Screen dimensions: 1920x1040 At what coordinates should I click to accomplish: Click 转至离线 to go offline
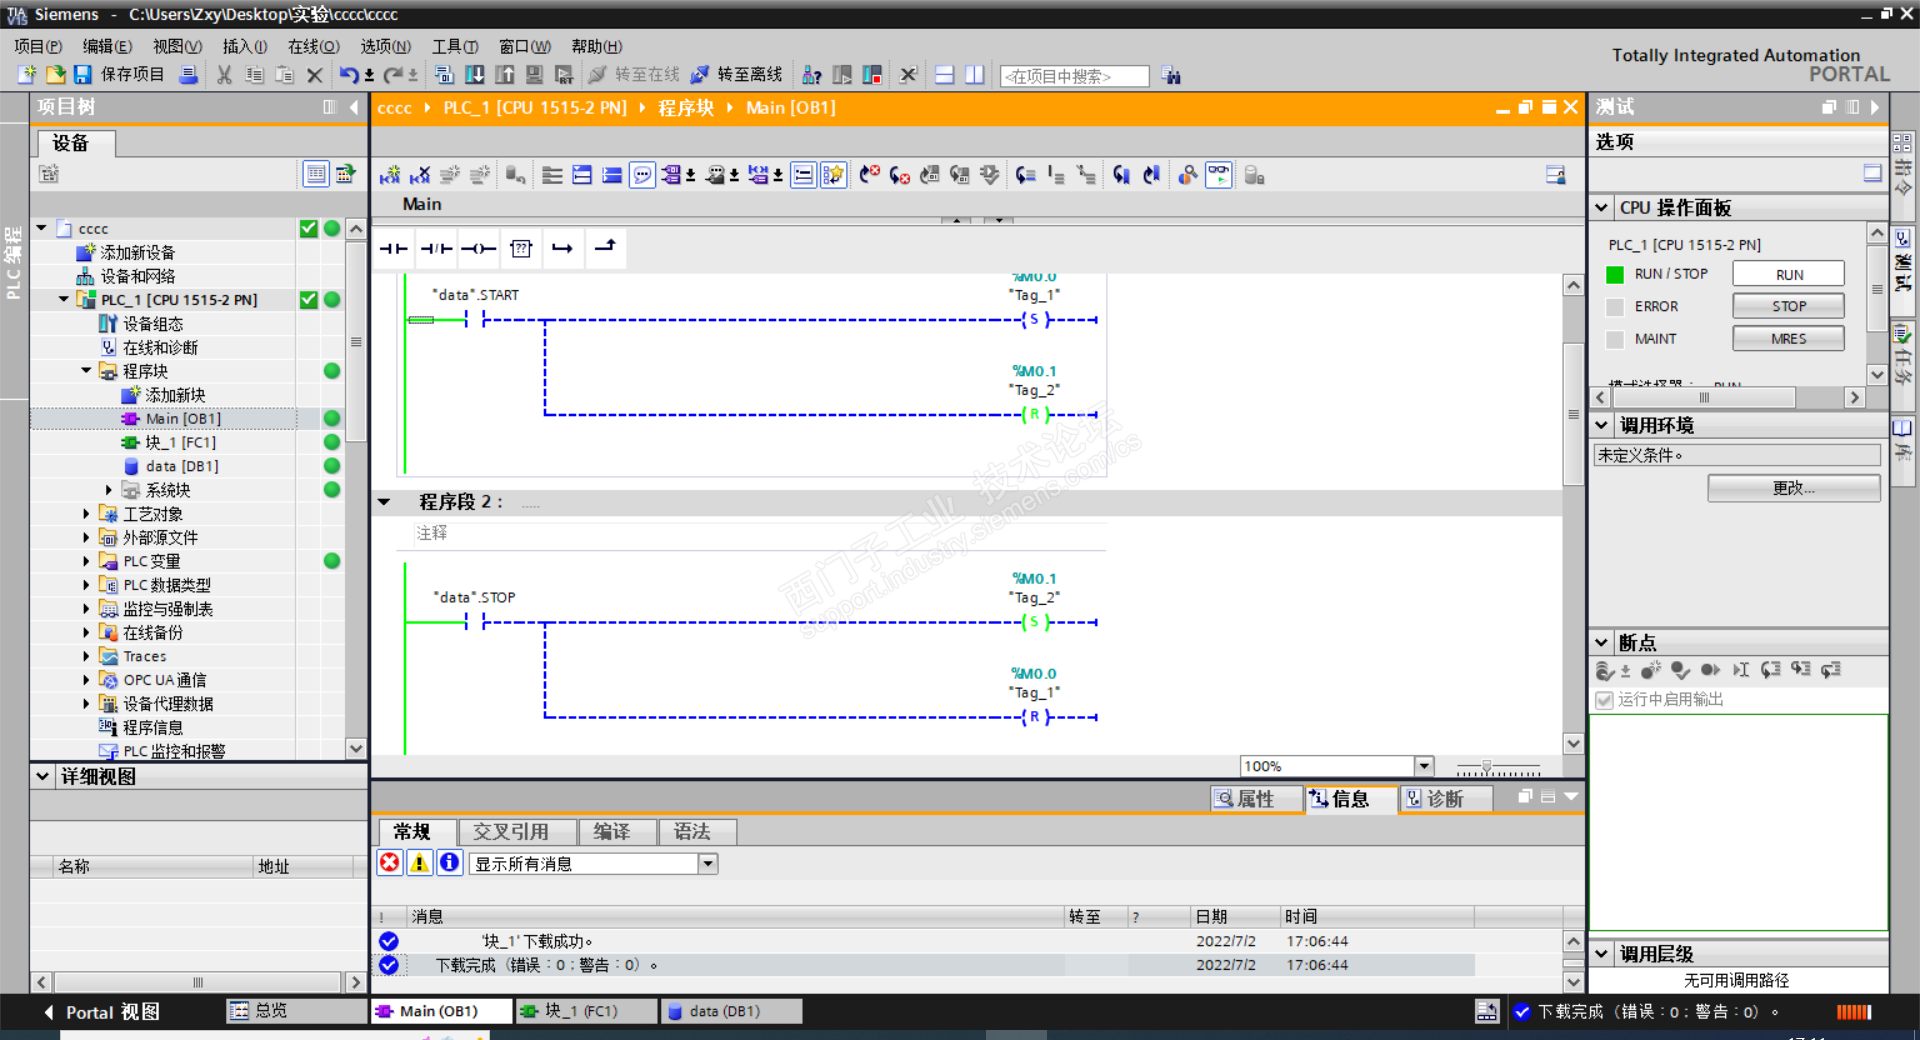(x=738, y=75)
